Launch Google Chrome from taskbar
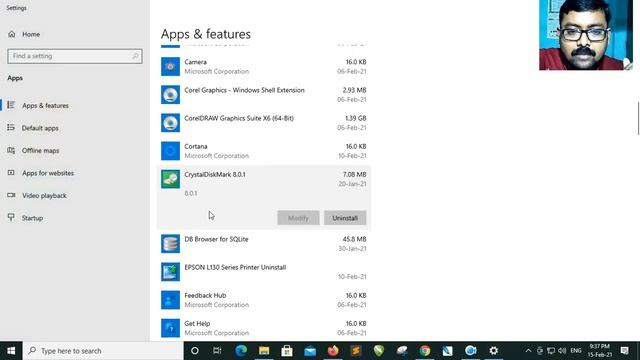640x360 pixels. [x=425, y=351]
